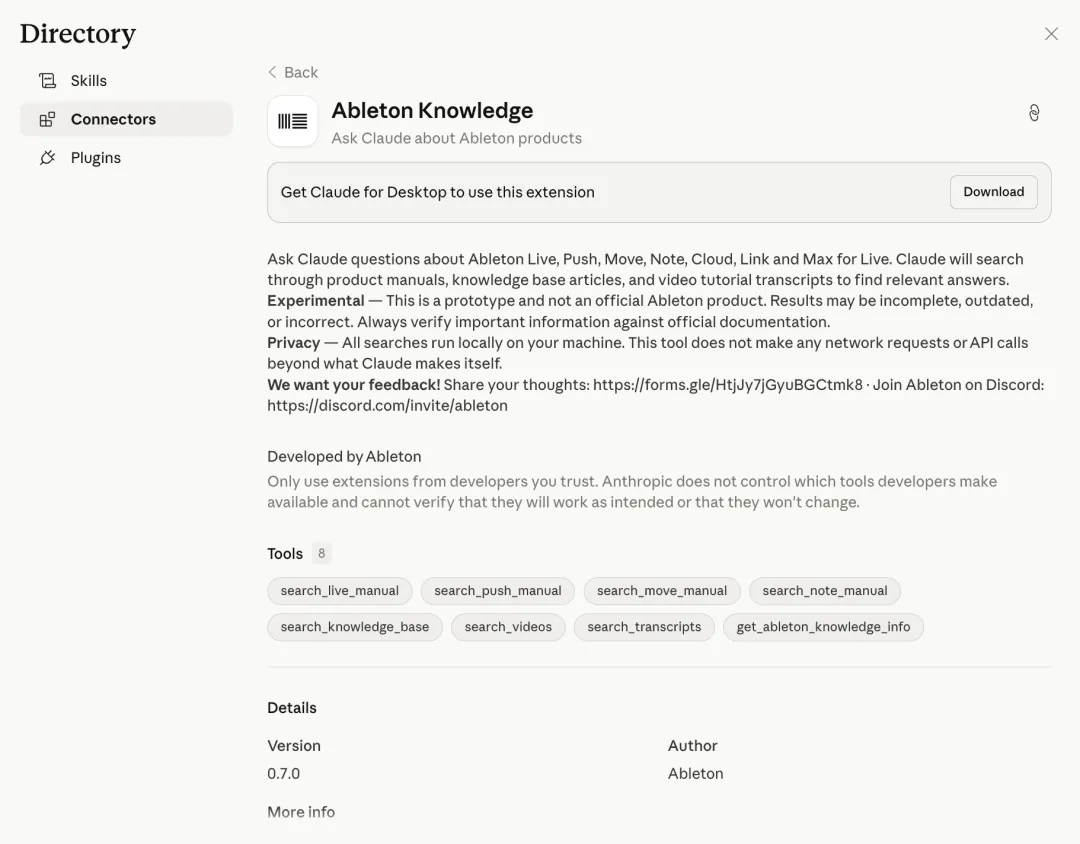1080x844 pixels.
Task: Choose the search_move_manual tool chip
Action: (x=662, y=591)
